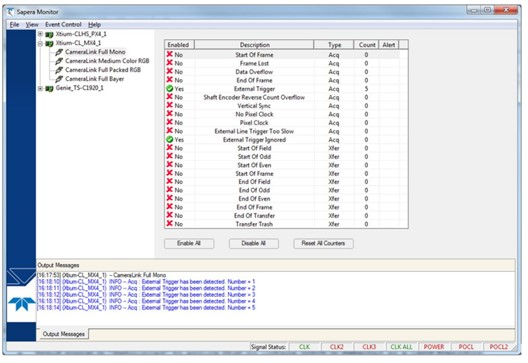Click the Xtium-CL_MX4_1 board icon
Screen dimensions: 528x363
point(49,43)
